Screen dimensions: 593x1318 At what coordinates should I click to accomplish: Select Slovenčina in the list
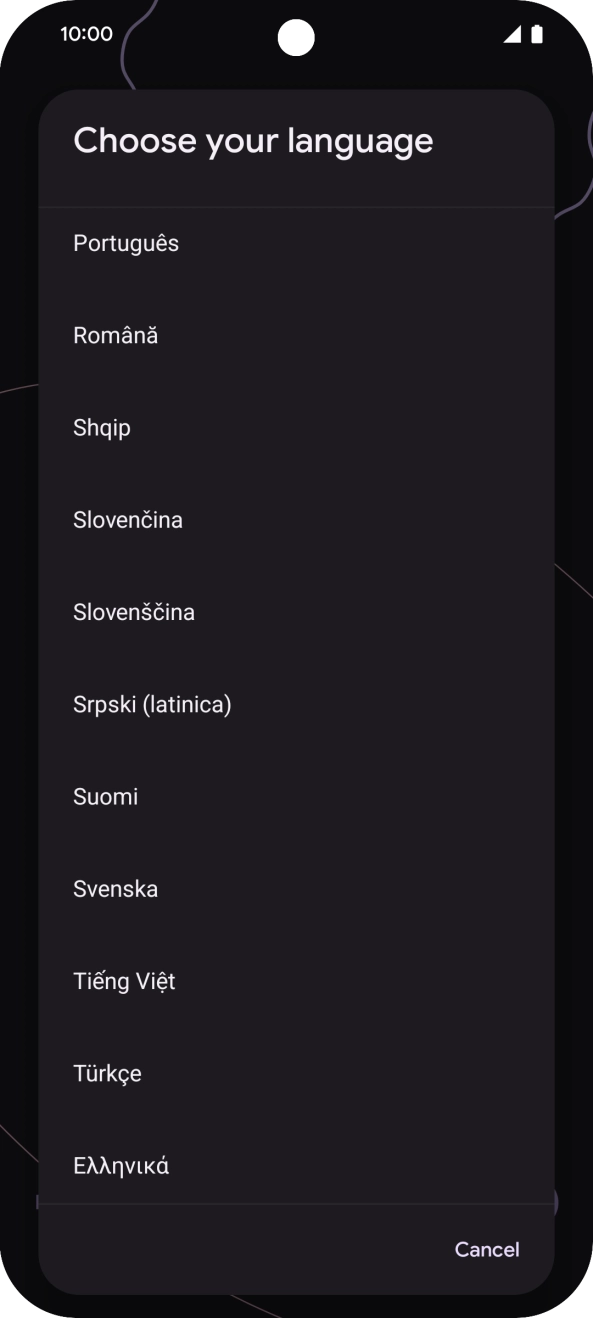click(296, 519)
